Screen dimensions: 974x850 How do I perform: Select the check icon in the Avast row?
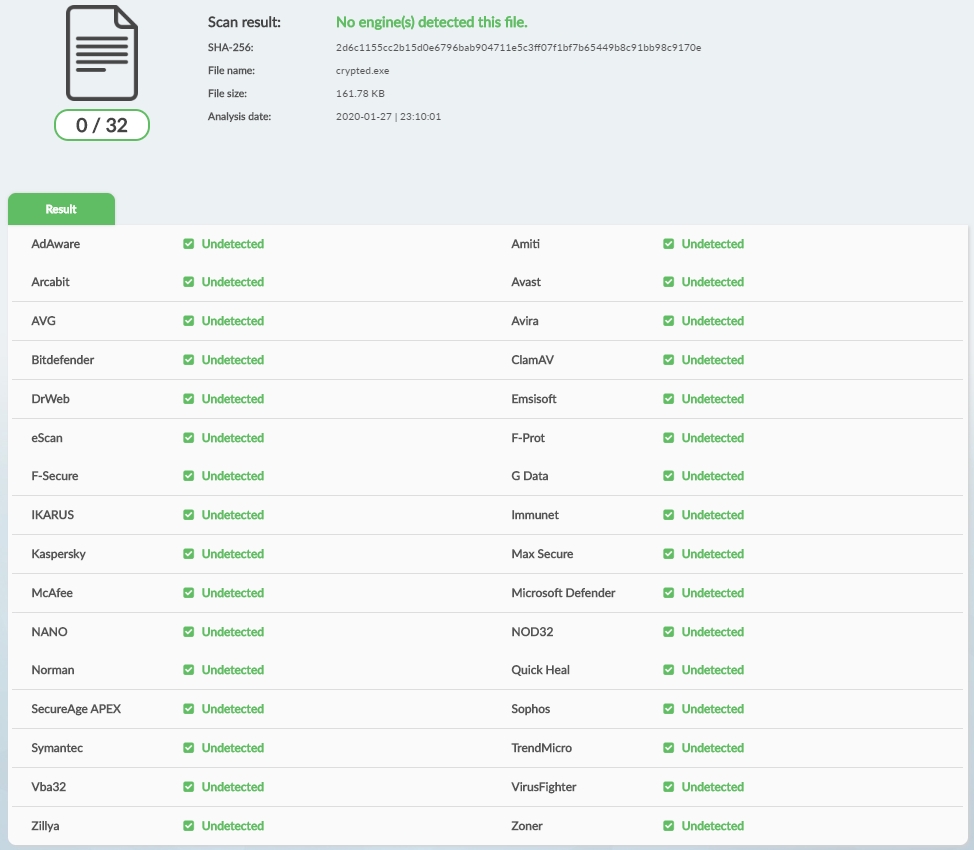tap(668, 281)
